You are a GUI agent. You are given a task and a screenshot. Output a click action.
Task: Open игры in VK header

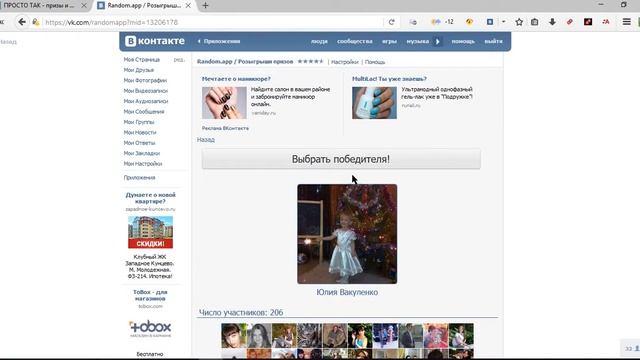pos(389,41)
